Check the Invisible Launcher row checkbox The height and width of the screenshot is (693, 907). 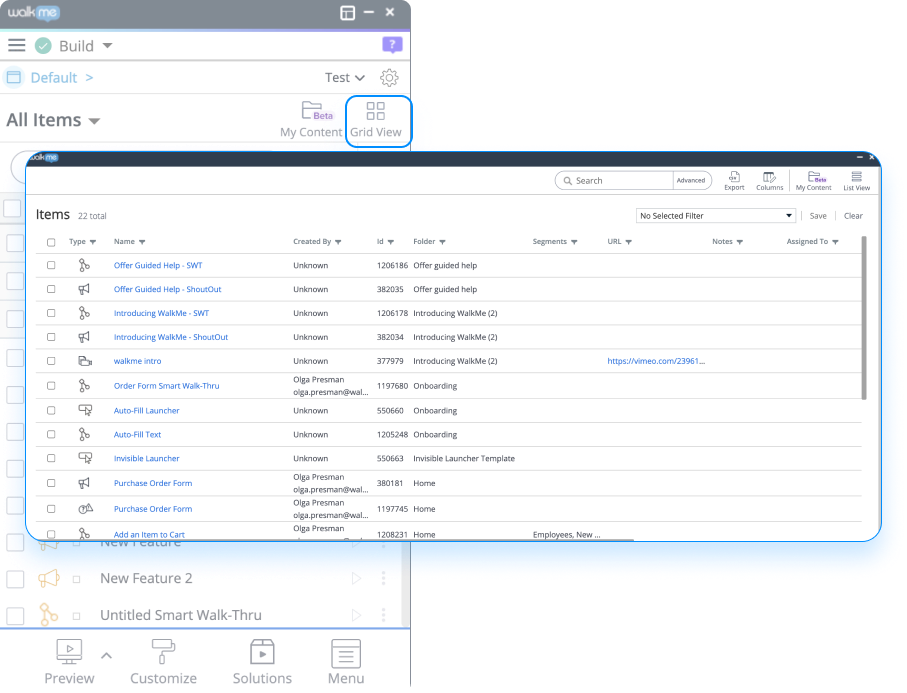point(51,458)
